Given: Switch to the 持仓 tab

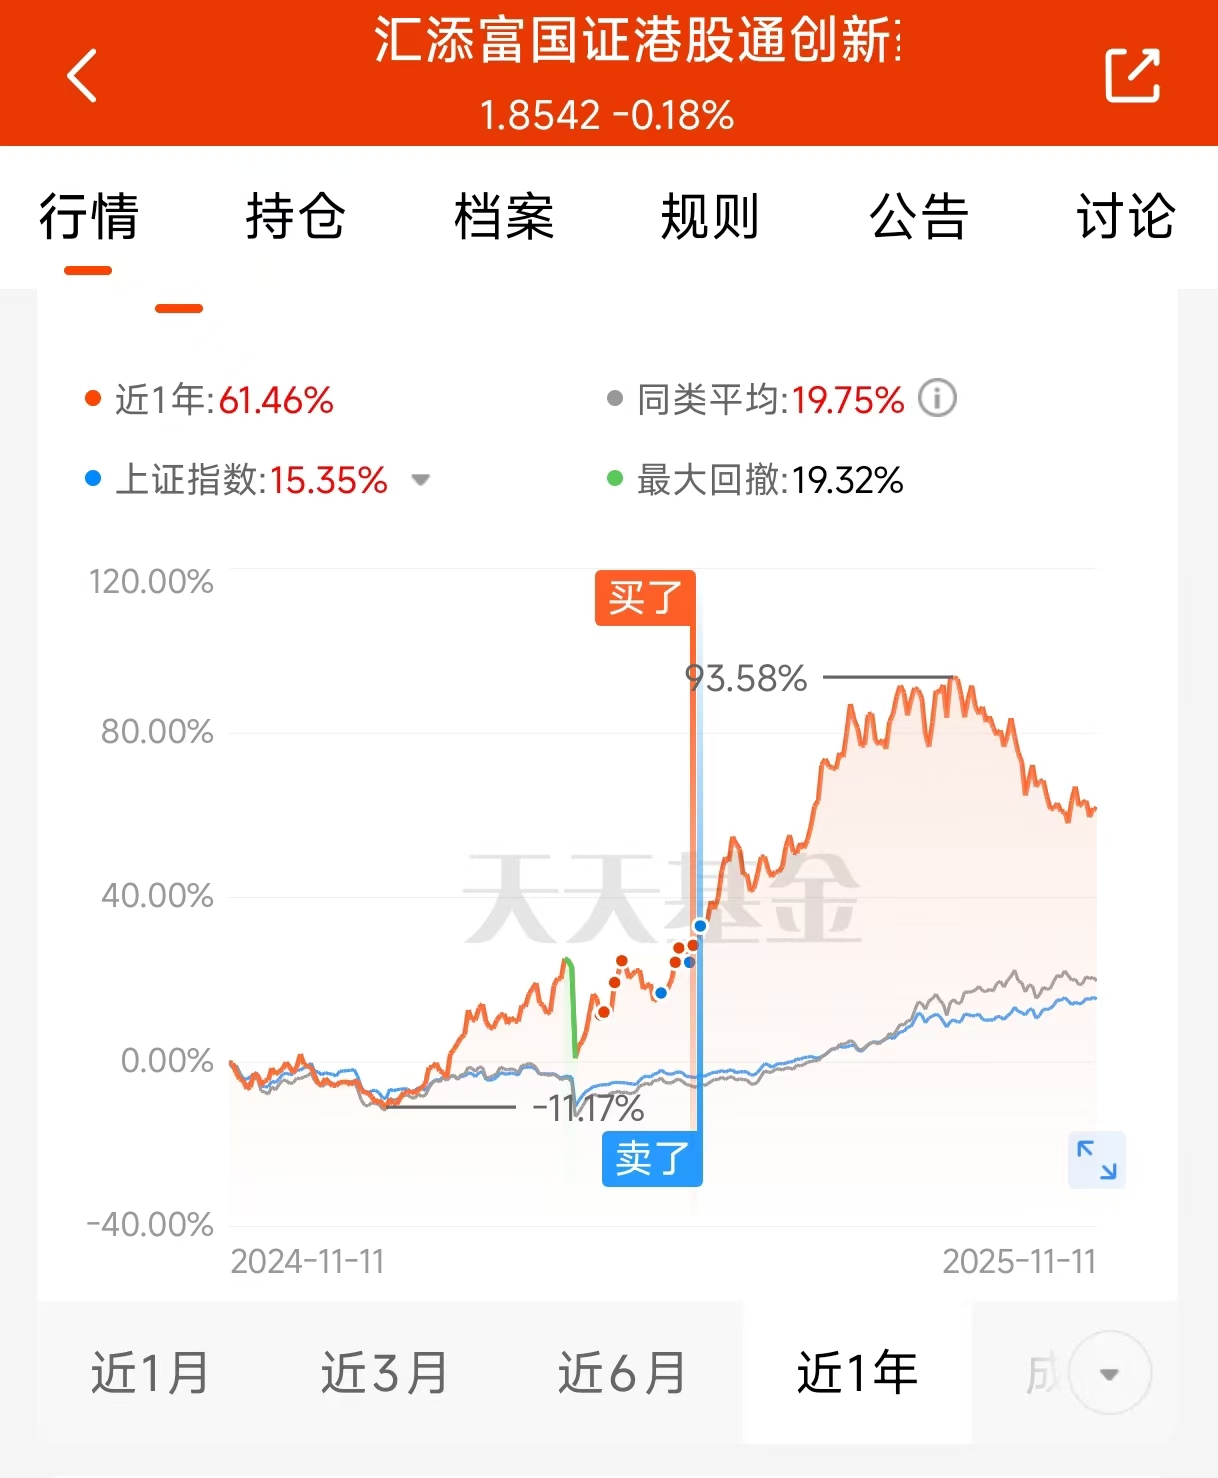Looking at the screenshot, I should (296, 217).
